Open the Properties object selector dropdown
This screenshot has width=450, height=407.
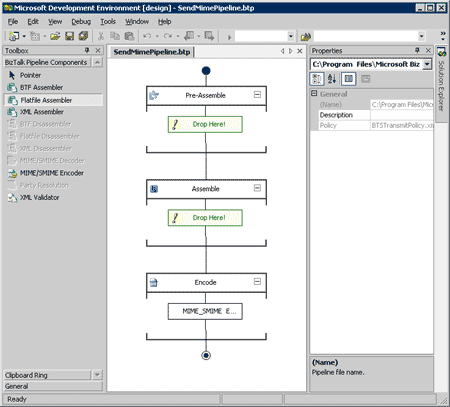point(427,64)
